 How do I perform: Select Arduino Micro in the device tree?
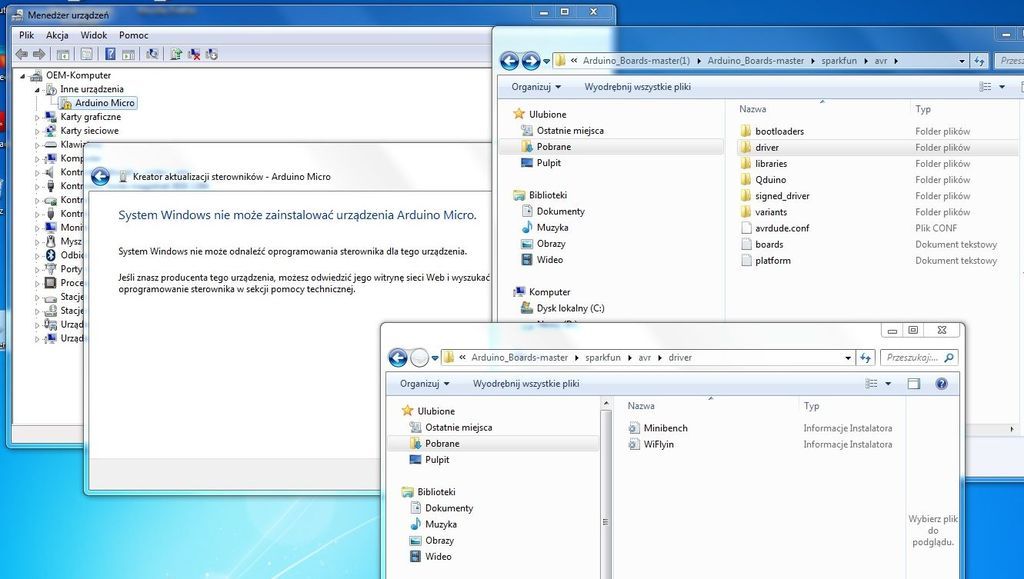click(x=104, y=103)
